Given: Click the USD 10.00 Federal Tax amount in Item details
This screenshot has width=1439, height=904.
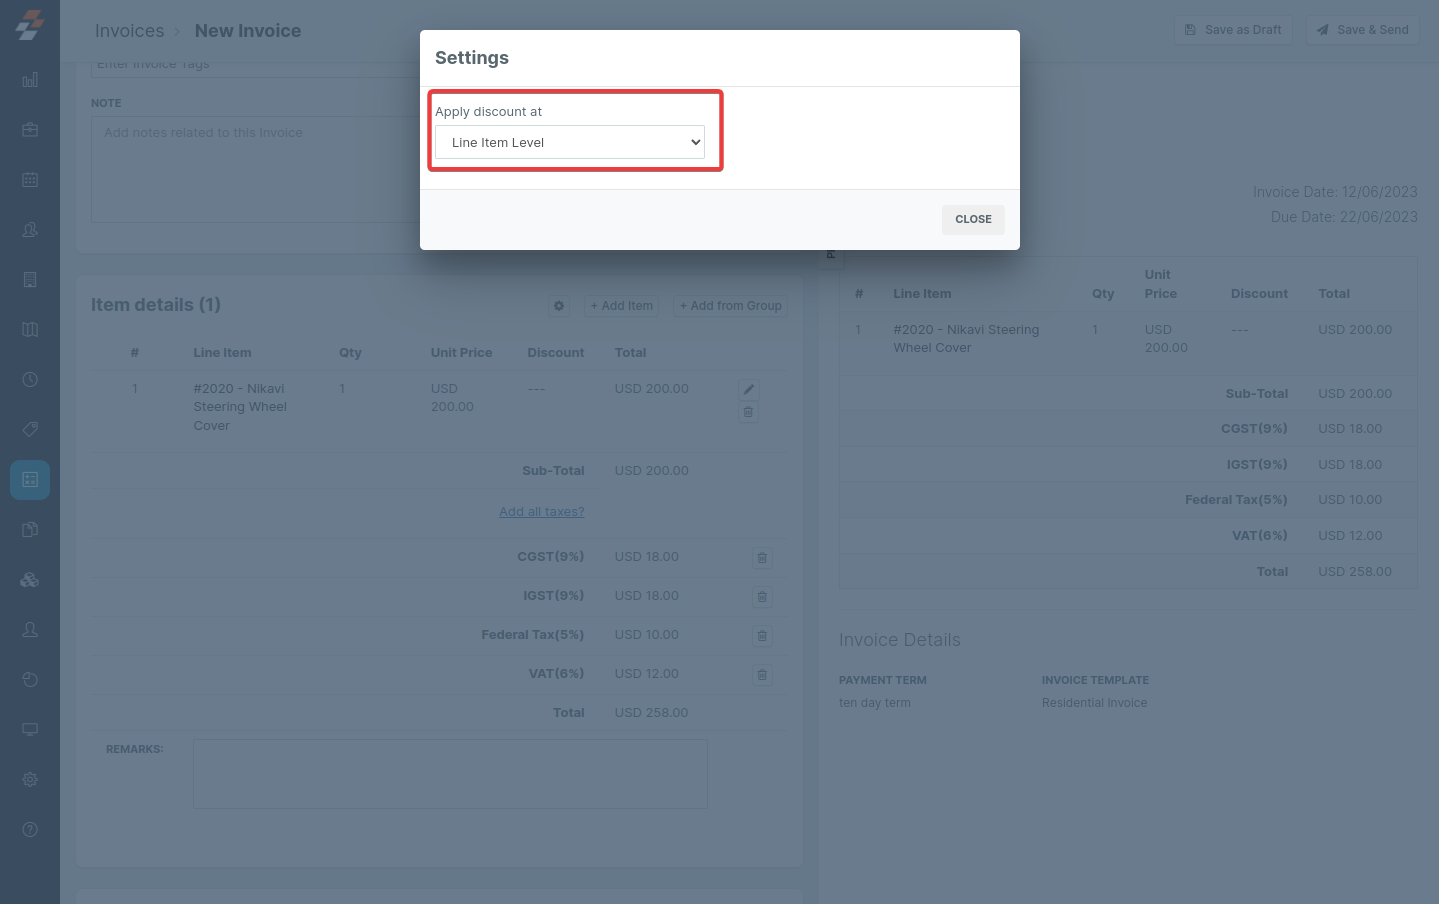Looking at the screenshot, I should click(647, 635).
